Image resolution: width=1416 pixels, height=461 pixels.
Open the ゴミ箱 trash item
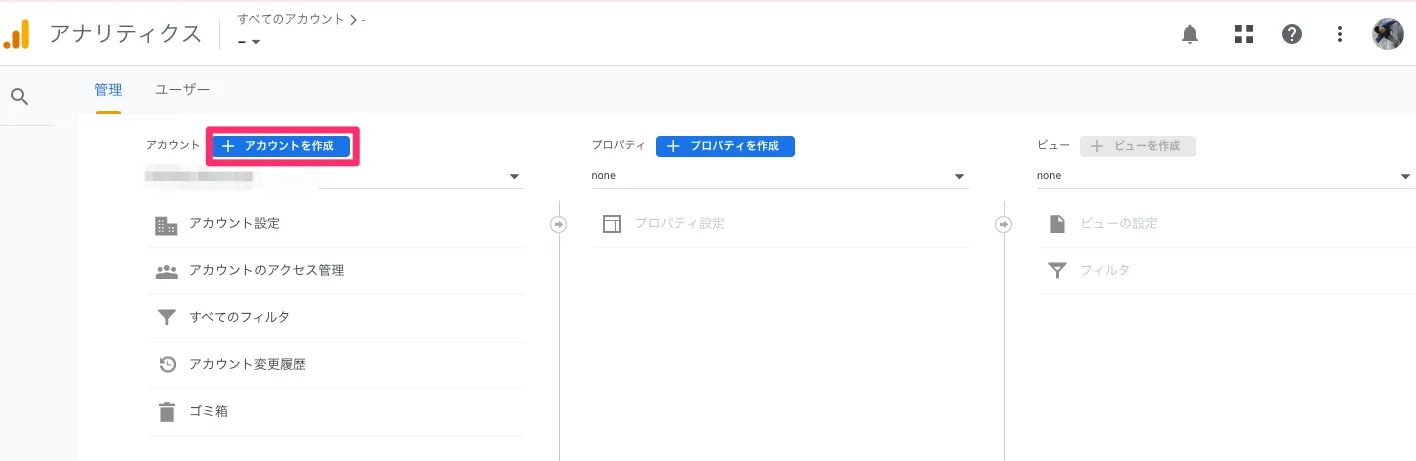208,411
